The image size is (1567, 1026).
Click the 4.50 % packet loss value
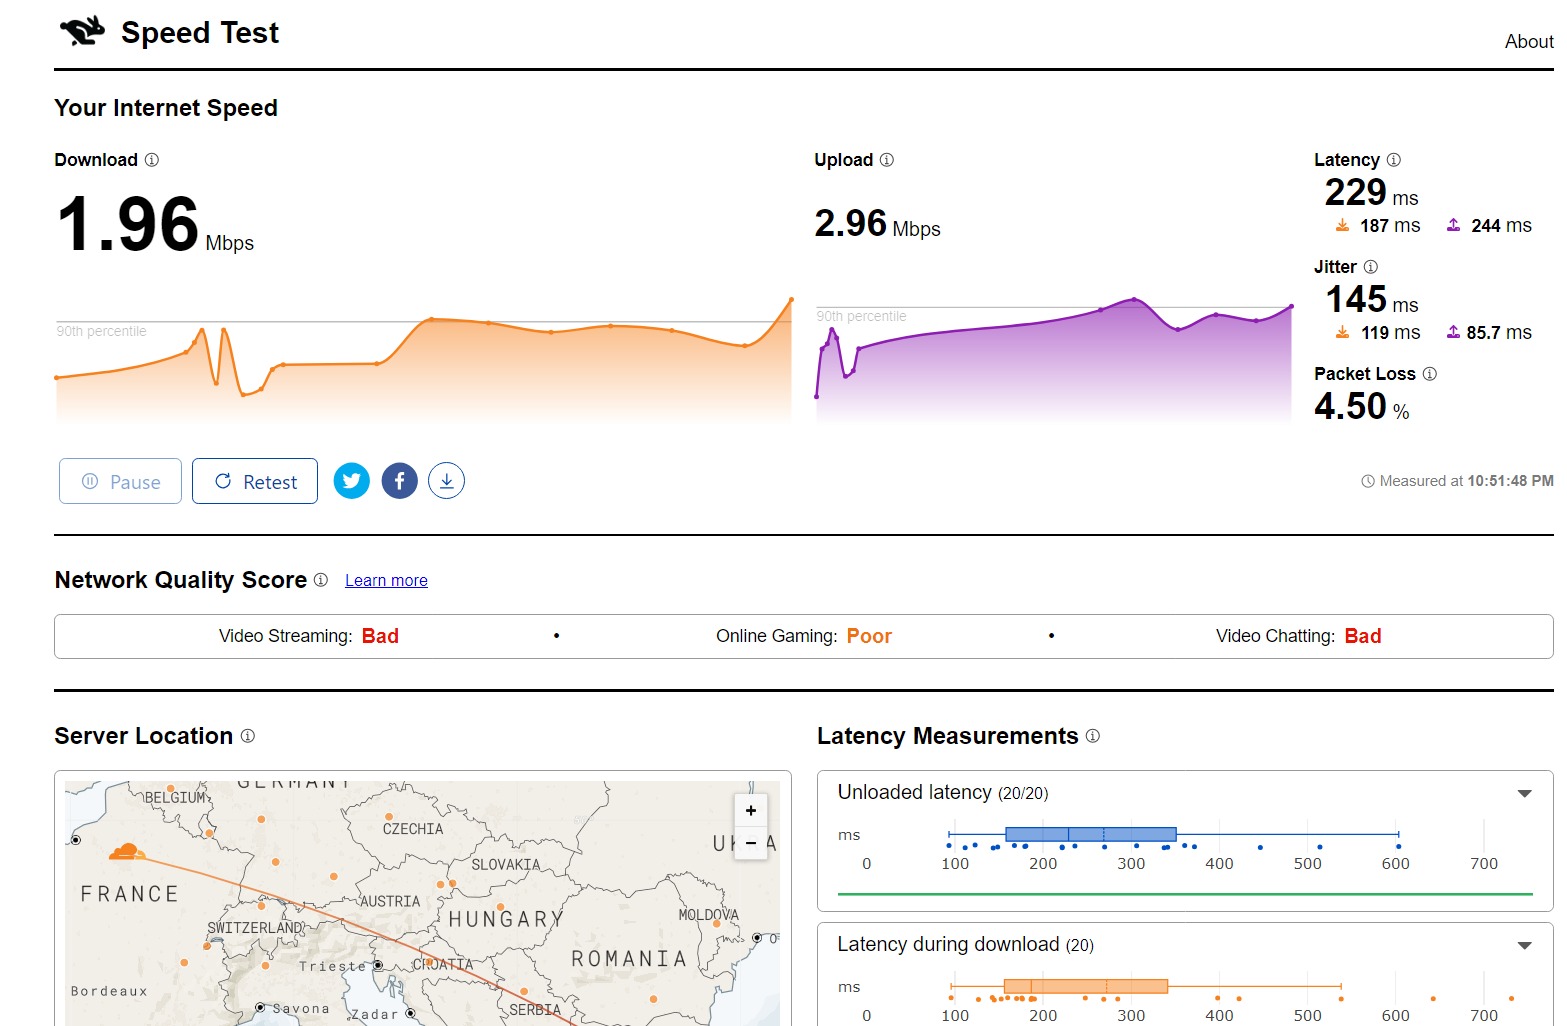[x=1361, y=406]
